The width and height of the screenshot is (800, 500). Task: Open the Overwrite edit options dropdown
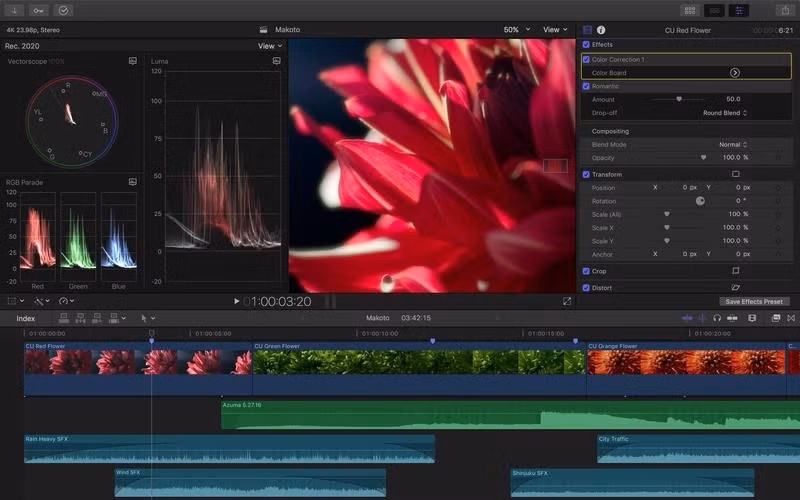point(117,318)
